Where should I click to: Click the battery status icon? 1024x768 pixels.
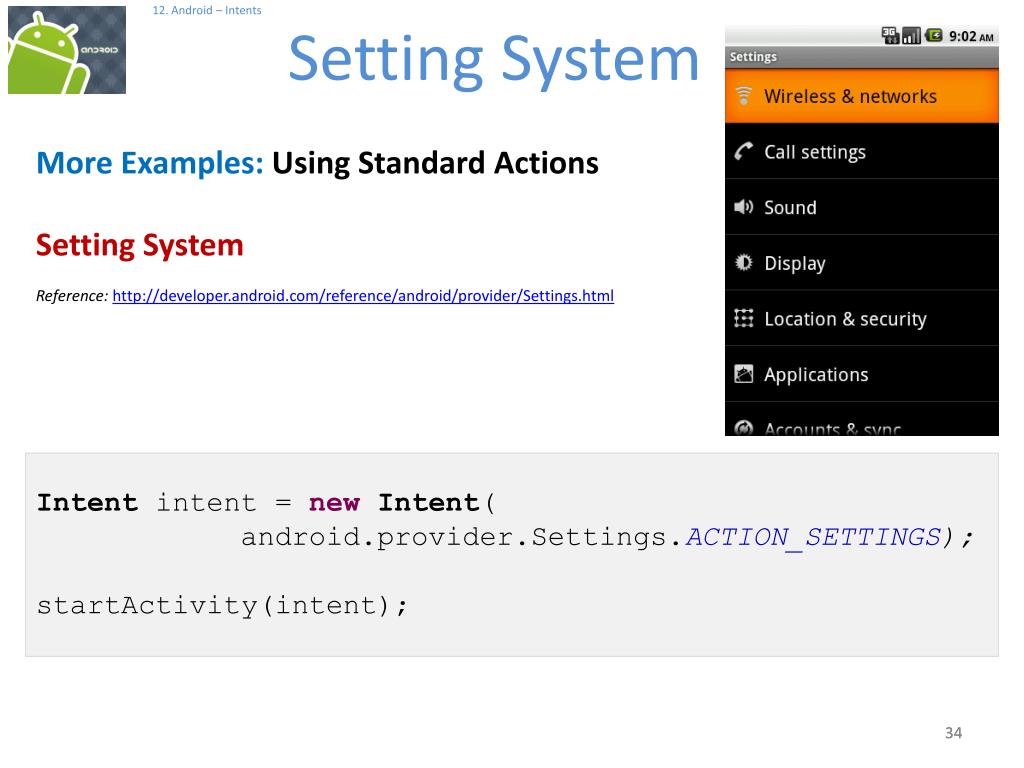tap(934, 35)
